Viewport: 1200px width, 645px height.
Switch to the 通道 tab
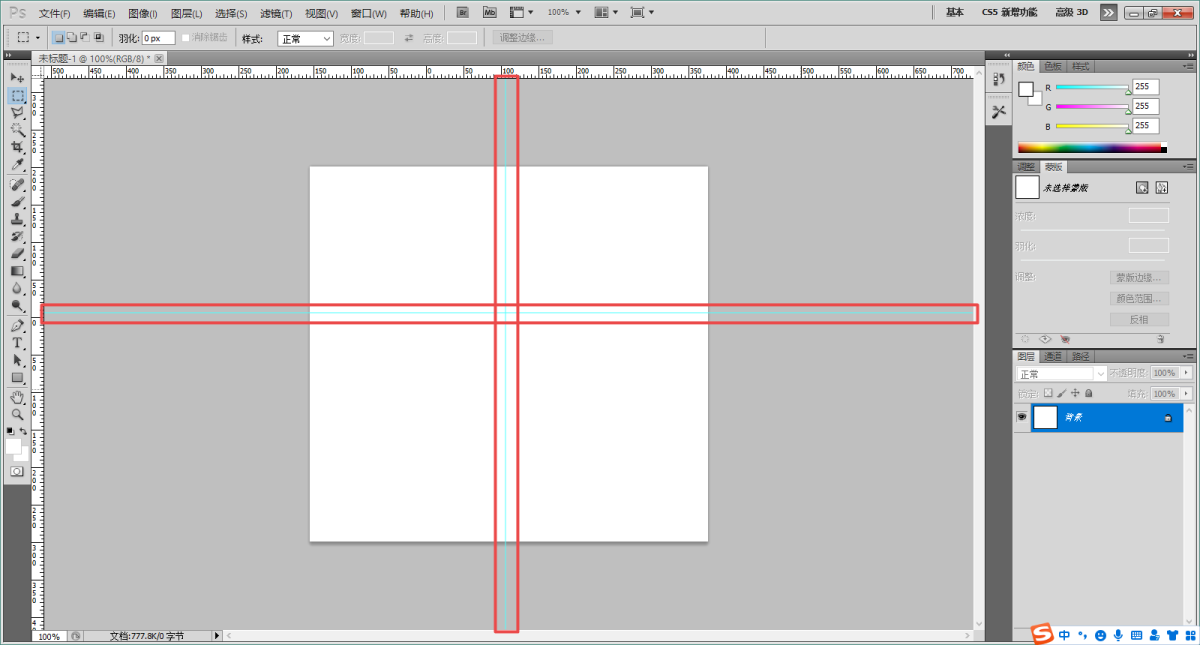pos(1053,356)
